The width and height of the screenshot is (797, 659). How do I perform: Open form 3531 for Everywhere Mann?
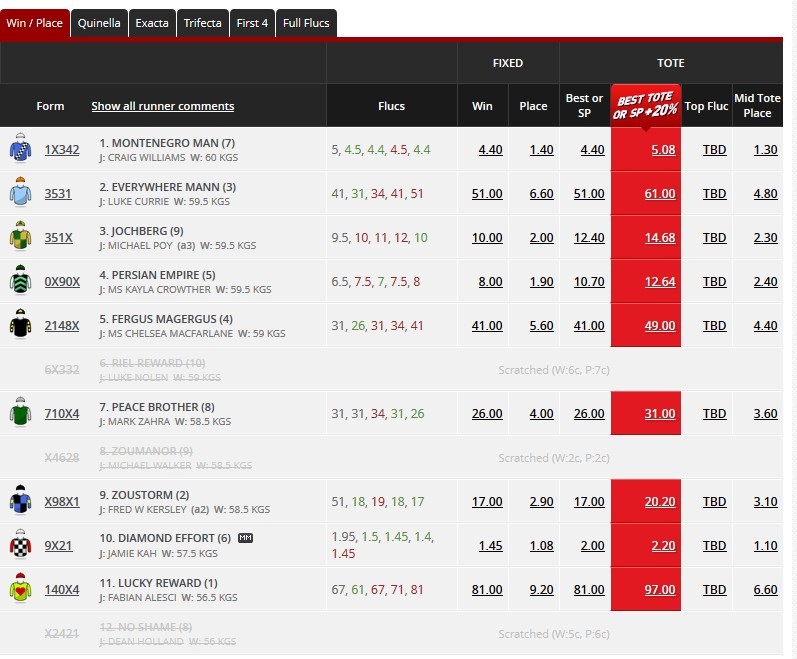[58, 194]
